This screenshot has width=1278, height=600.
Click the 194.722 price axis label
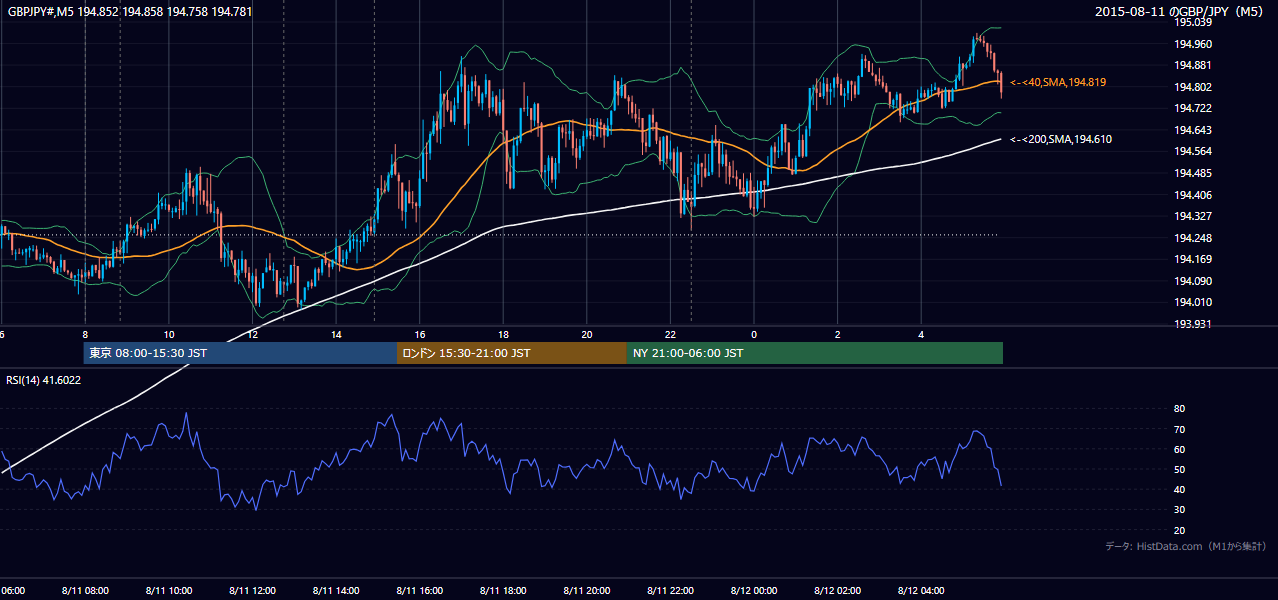[1193, 108]
